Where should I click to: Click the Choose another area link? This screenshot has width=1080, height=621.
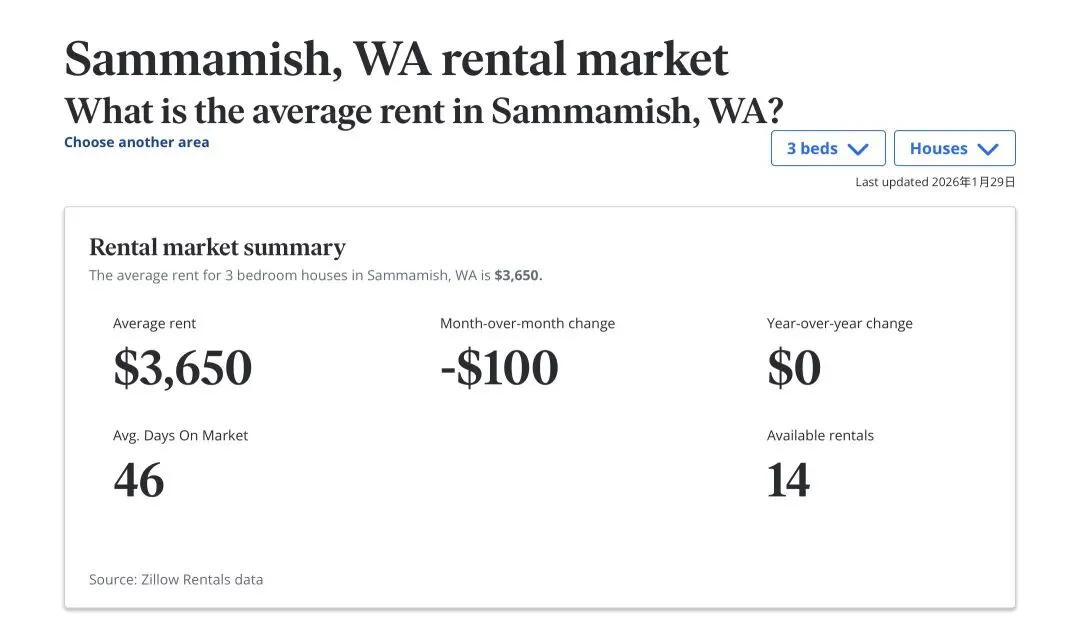pyautogui.click(x=137, y=142)
